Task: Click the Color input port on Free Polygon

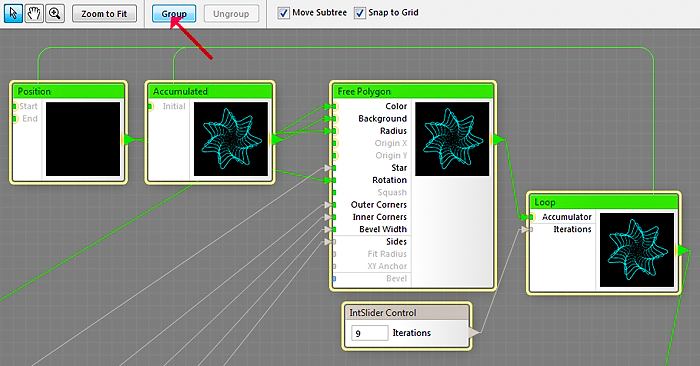Action: click(x=334, y=106)
